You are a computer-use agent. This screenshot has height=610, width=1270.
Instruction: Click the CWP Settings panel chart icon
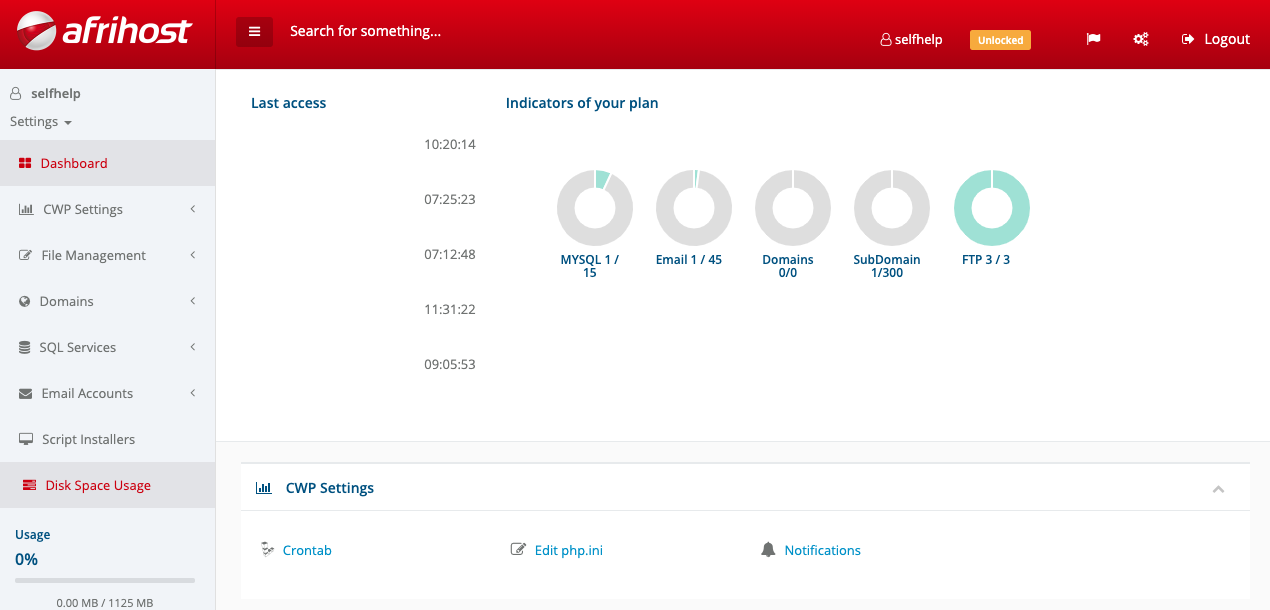click(x=263, y=488)
